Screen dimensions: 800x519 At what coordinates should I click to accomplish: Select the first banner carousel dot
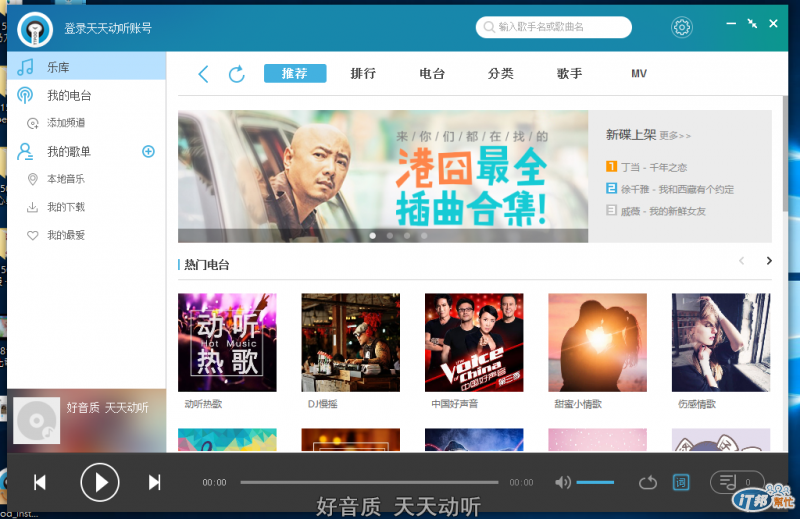click(373, 236)
